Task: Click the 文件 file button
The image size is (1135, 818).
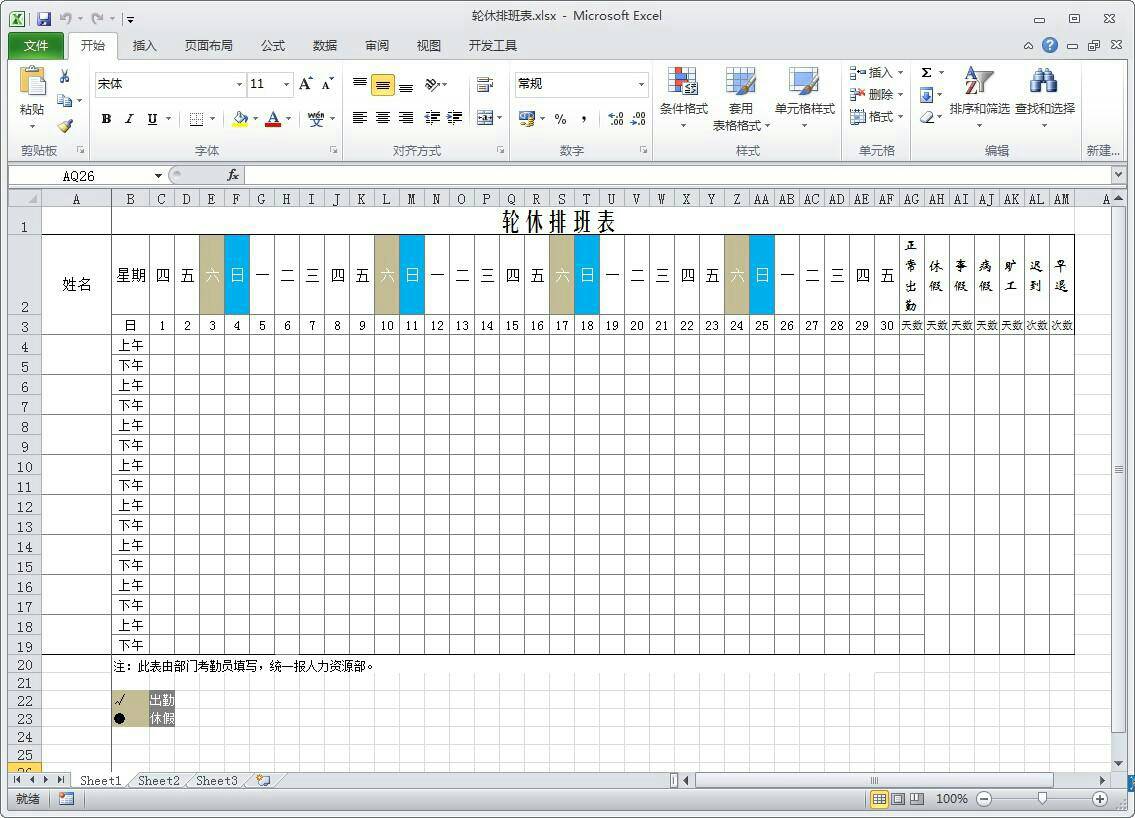Action: pyautogui.click(x=36, y=45)
